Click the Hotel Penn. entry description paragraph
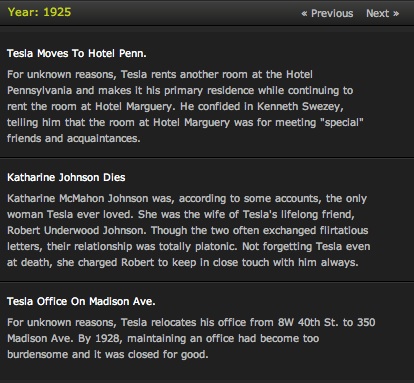Image resolution: width=414 pixels, height=383 pixels. [x=186, y=106]
